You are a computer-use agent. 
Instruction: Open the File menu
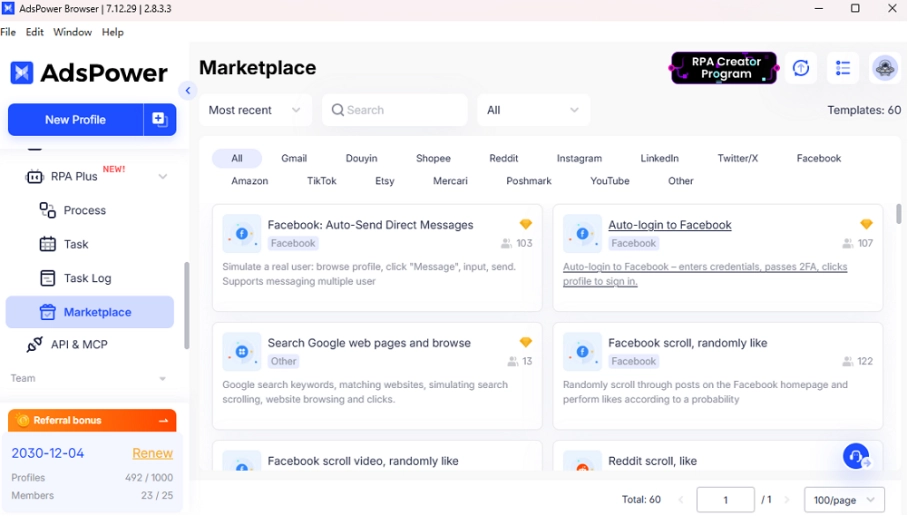[8, 32]
